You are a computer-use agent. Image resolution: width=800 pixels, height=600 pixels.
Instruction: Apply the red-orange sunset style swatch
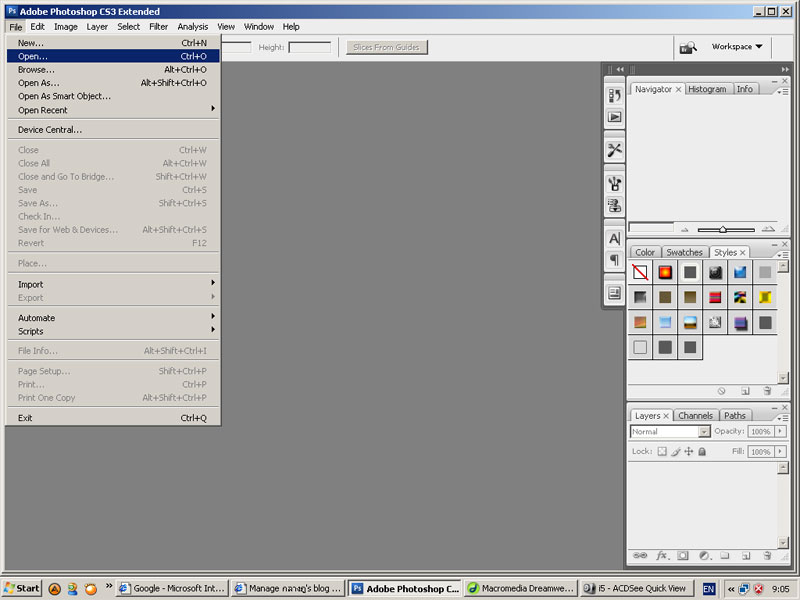point(665,272)
